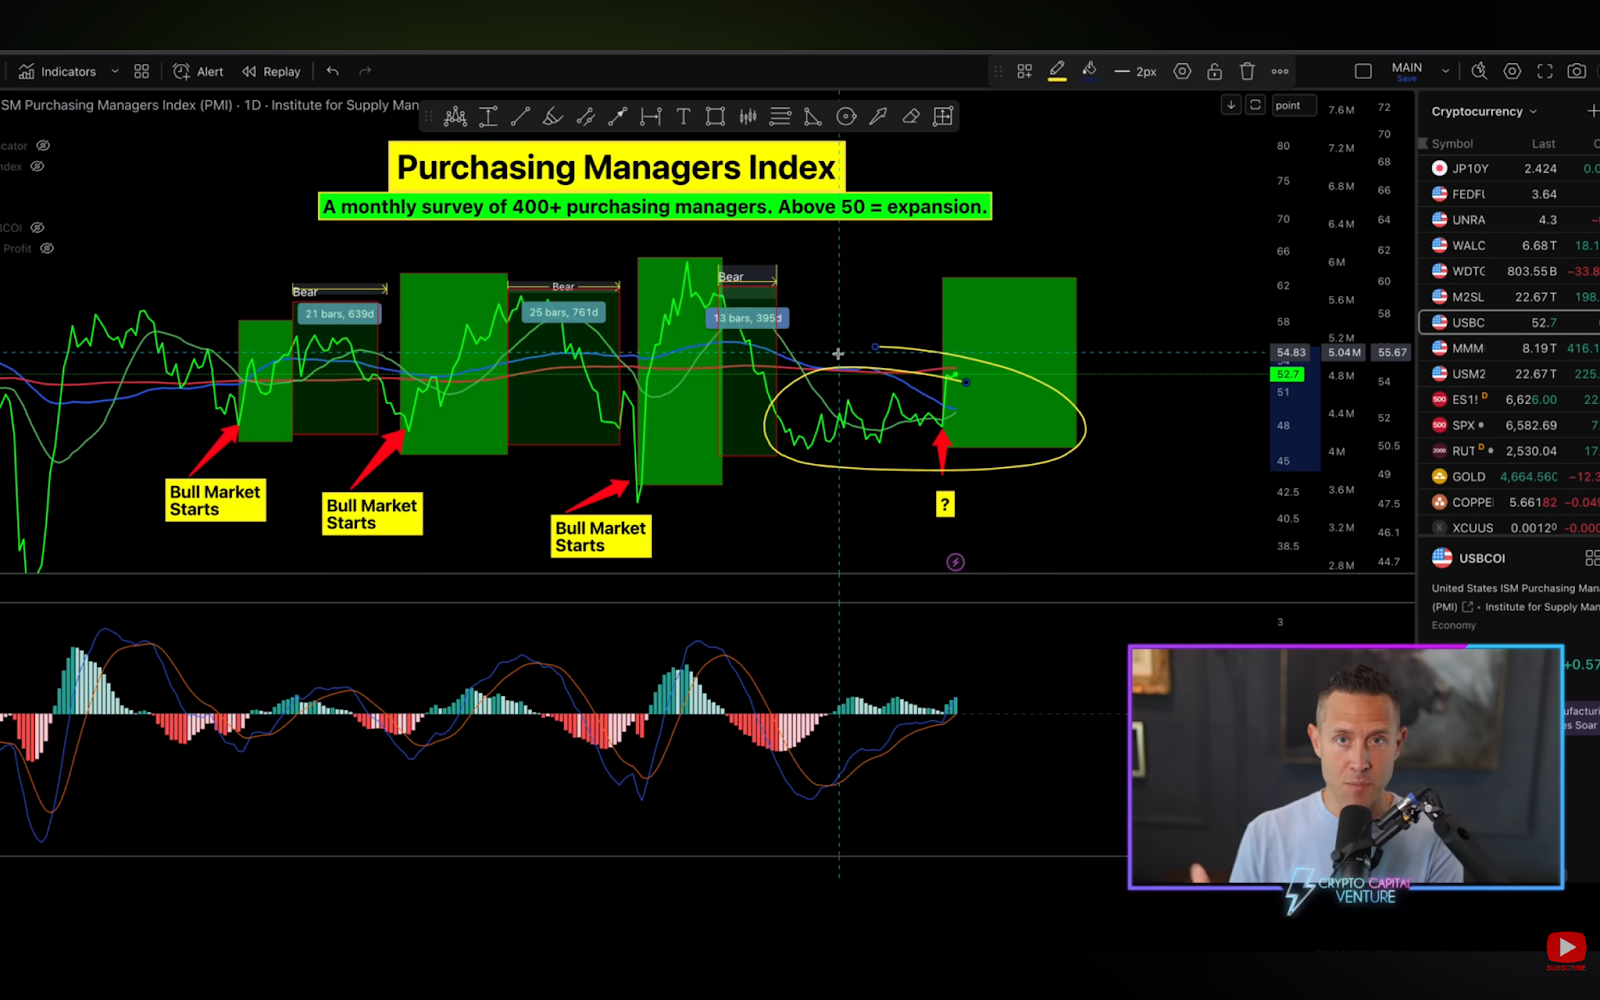
Task: Toggle visibility of the USBCOI indicator
Action: (37, 228)
